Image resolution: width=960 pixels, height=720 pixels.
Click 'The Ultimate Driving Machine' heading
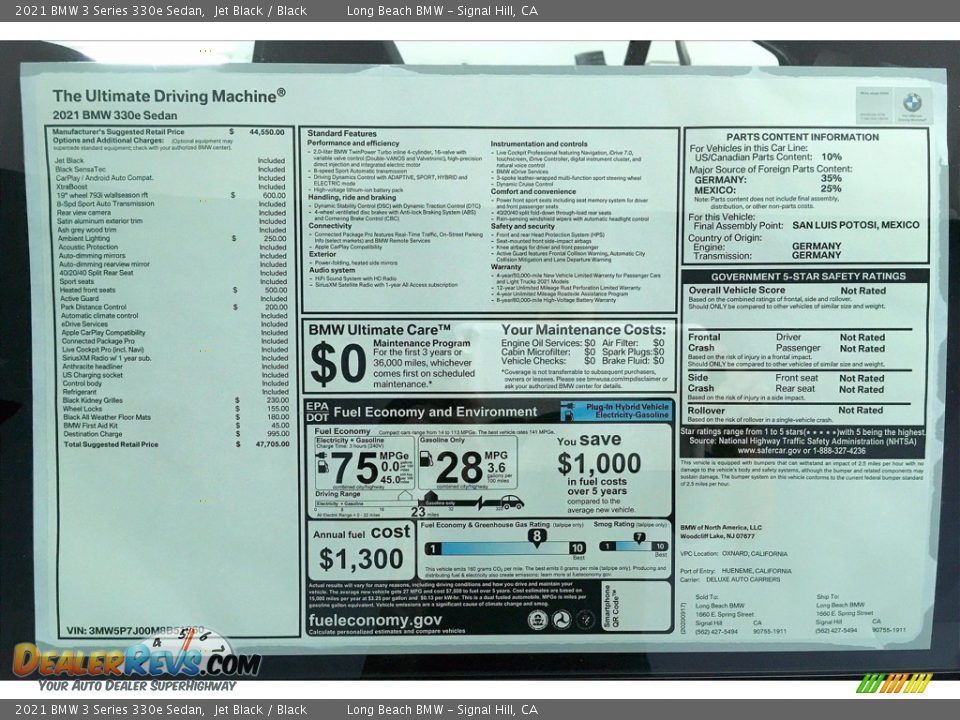(x=169, y=96)
